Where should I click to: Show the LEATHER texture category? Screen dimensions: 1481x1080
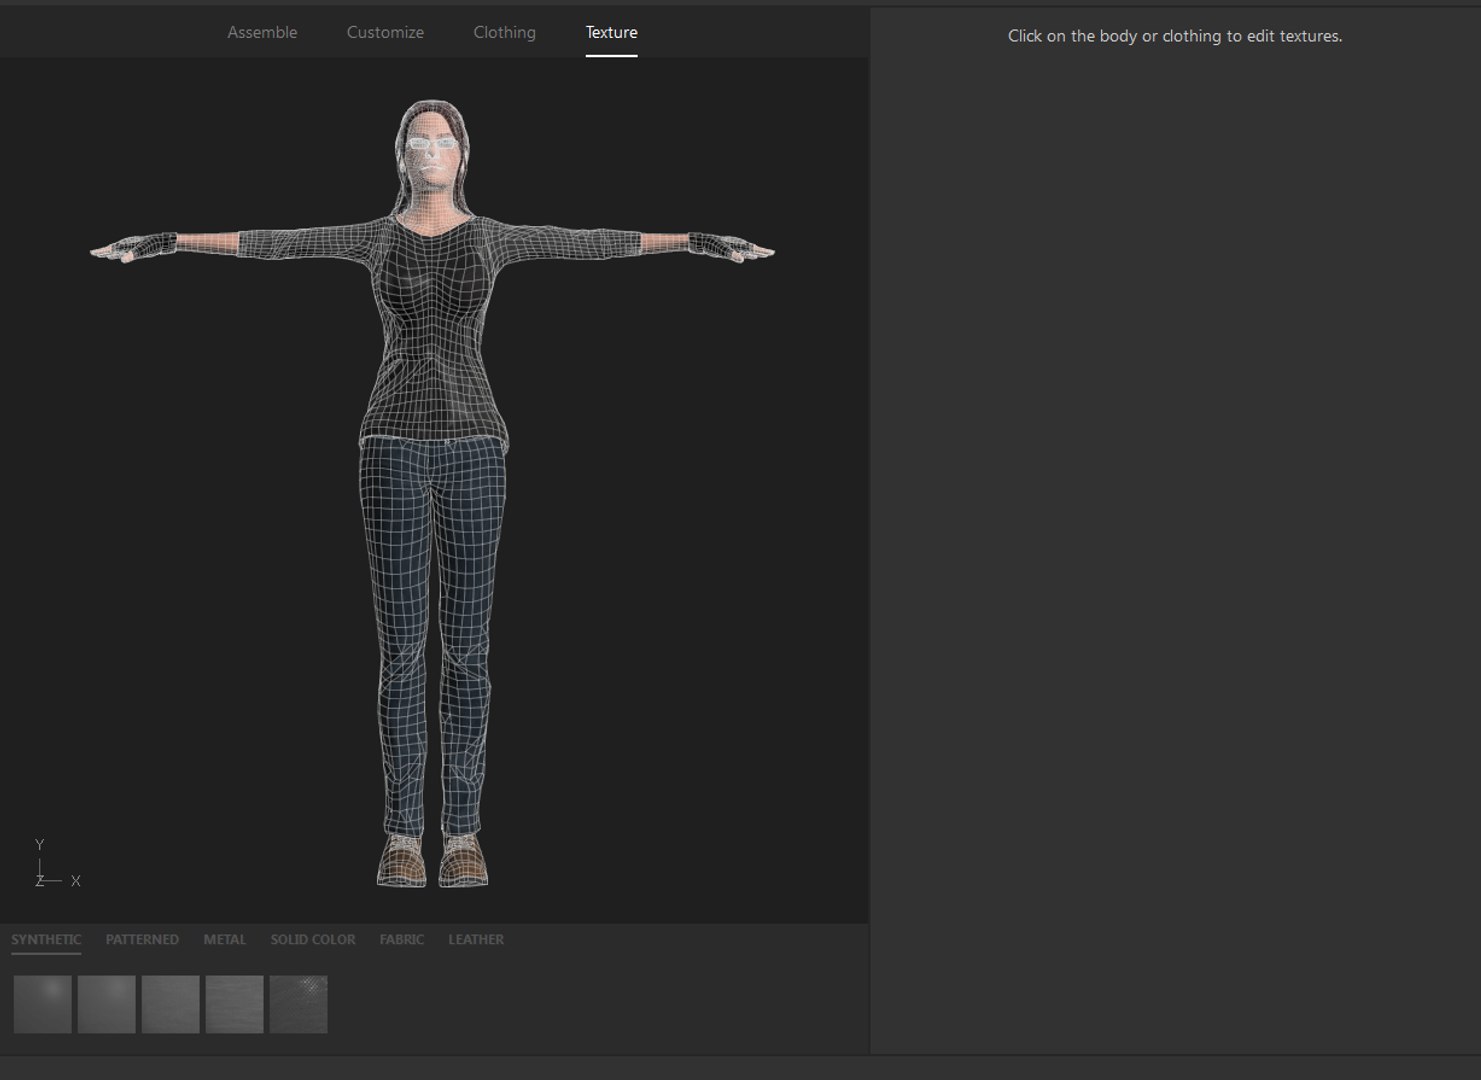click(x=476, y=939)
